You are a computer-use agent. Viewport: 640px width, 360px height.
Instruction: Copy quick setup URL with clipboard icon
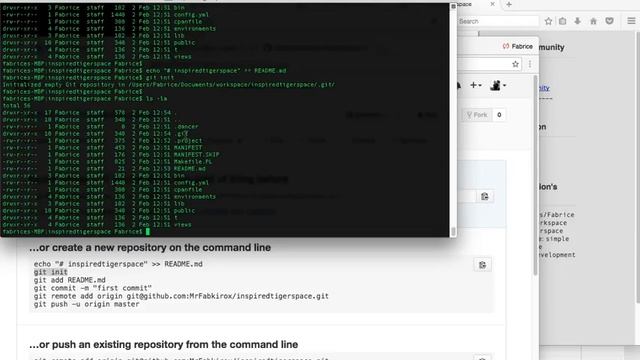[x=484, y=196]
